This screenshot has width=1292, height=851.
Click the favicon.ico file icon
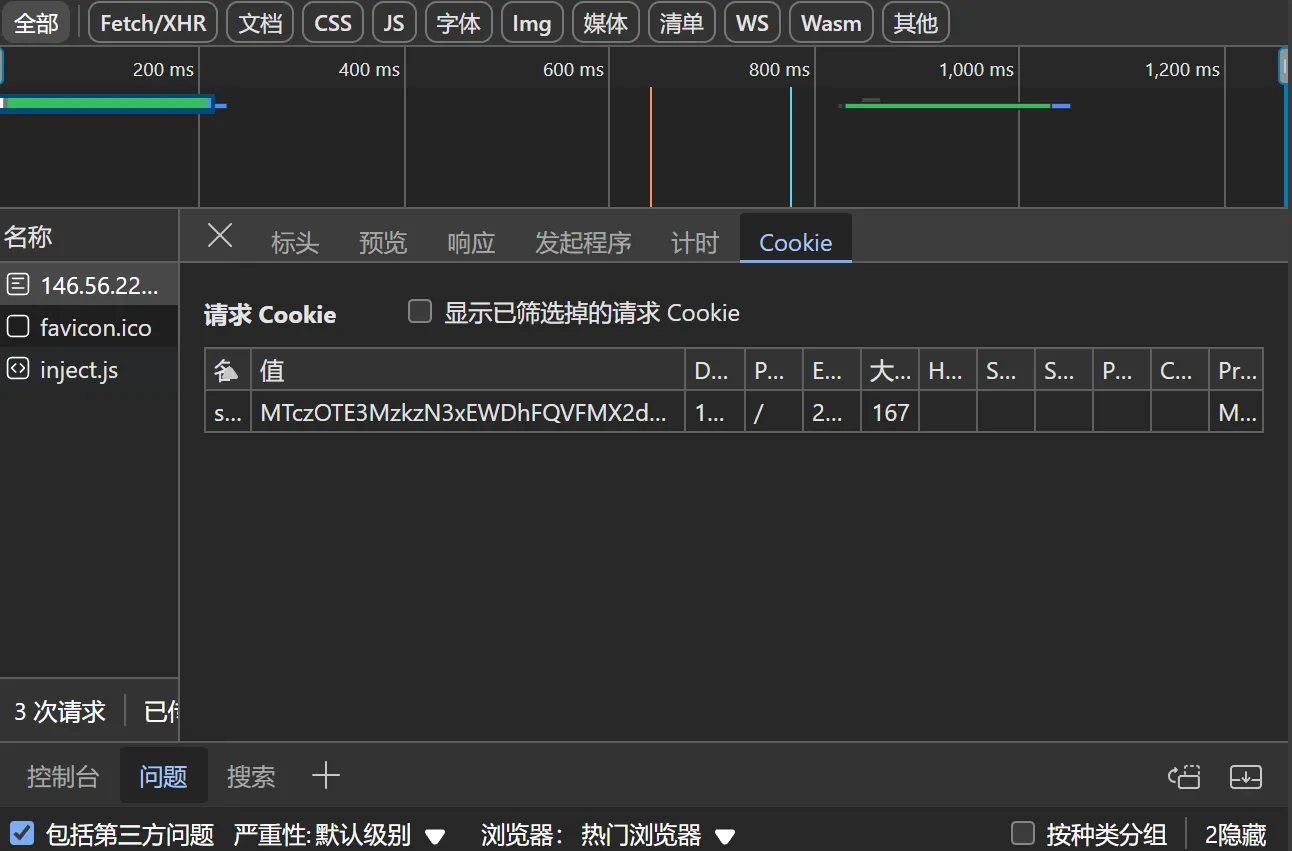coord(17,327)
